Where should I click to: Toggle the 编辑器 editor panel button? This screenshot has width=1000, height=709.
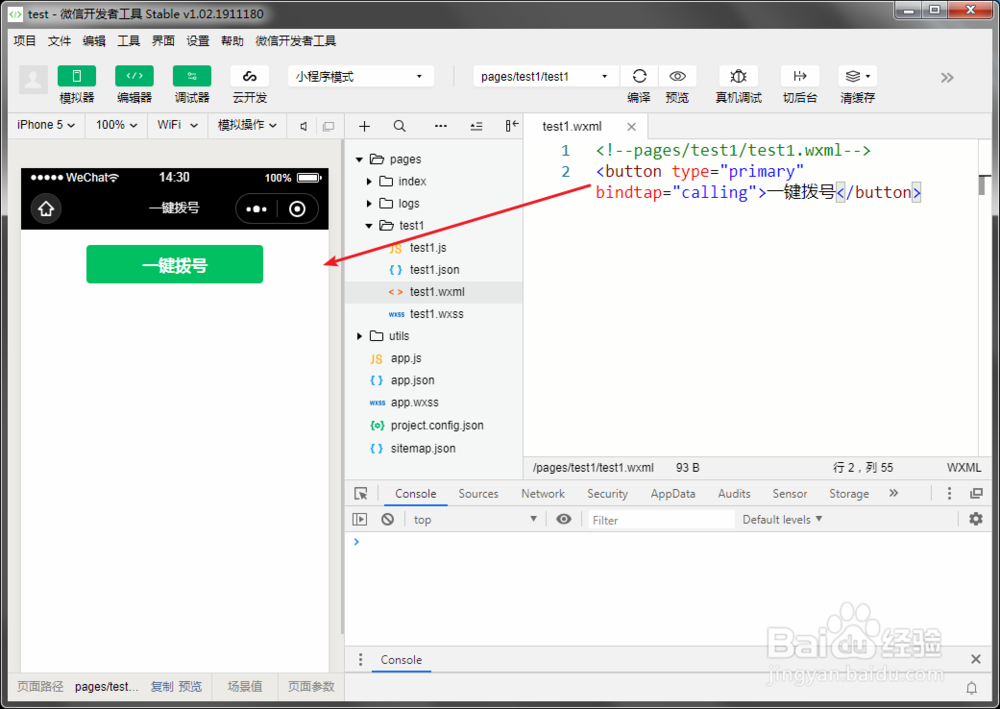(134, 76)
